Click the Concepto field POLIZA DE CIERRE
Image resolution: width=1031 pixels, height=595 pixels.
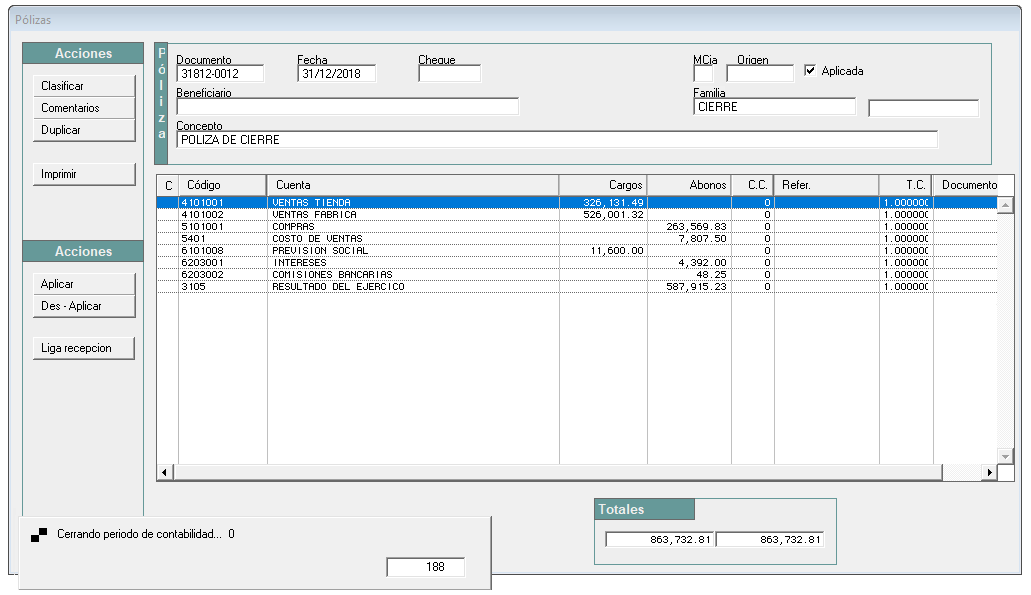coord(557,139)
